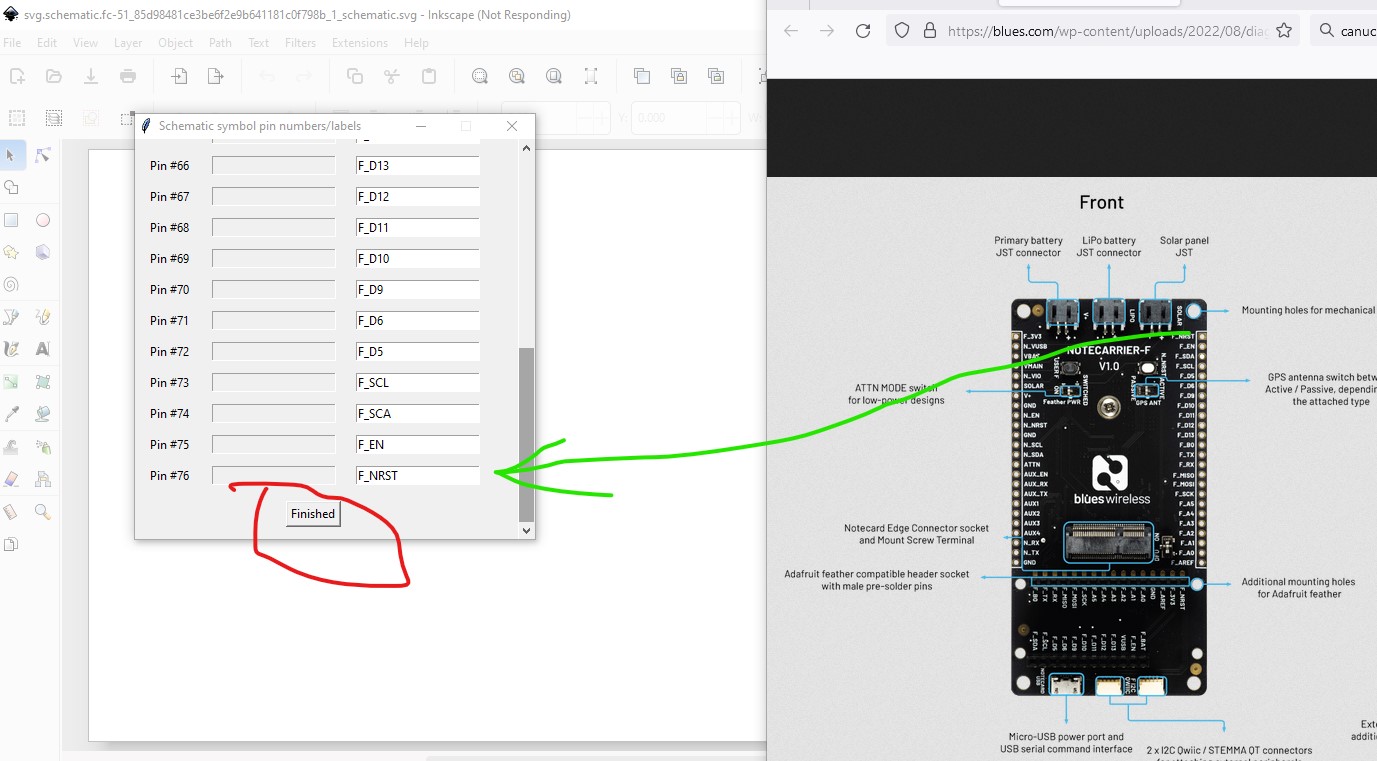Click the Open file folder icon
Viewport: 1377px width, 761px height.
pos(54,76)
